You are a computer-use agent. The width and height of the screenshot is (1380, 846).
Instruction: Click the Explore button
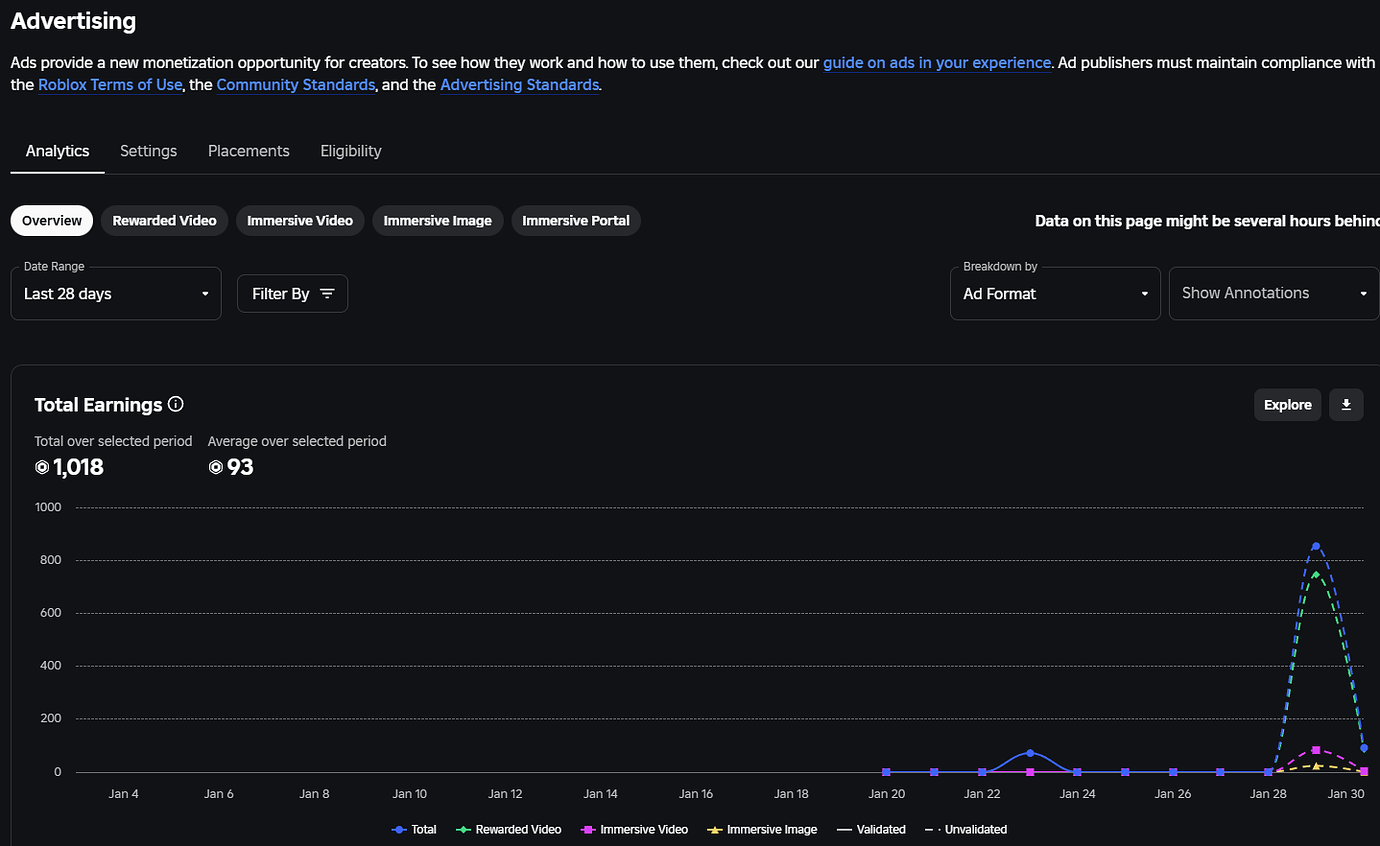coord(1287,404)
